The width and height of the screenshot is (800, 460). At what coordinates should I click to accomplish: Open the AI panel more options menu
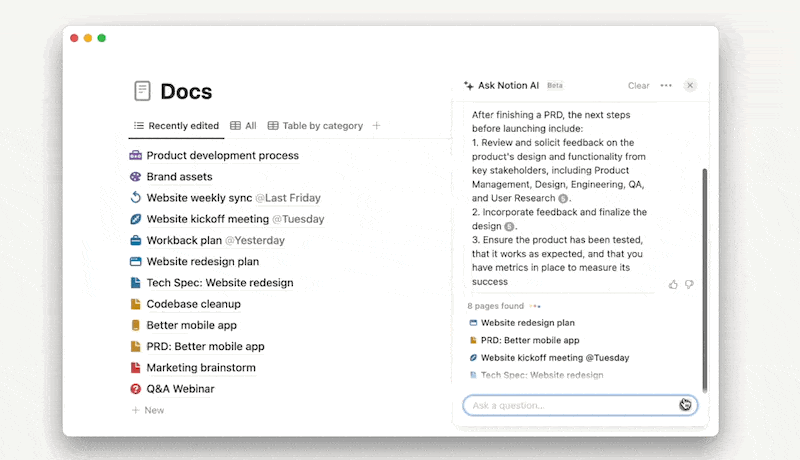pos(666,86)
